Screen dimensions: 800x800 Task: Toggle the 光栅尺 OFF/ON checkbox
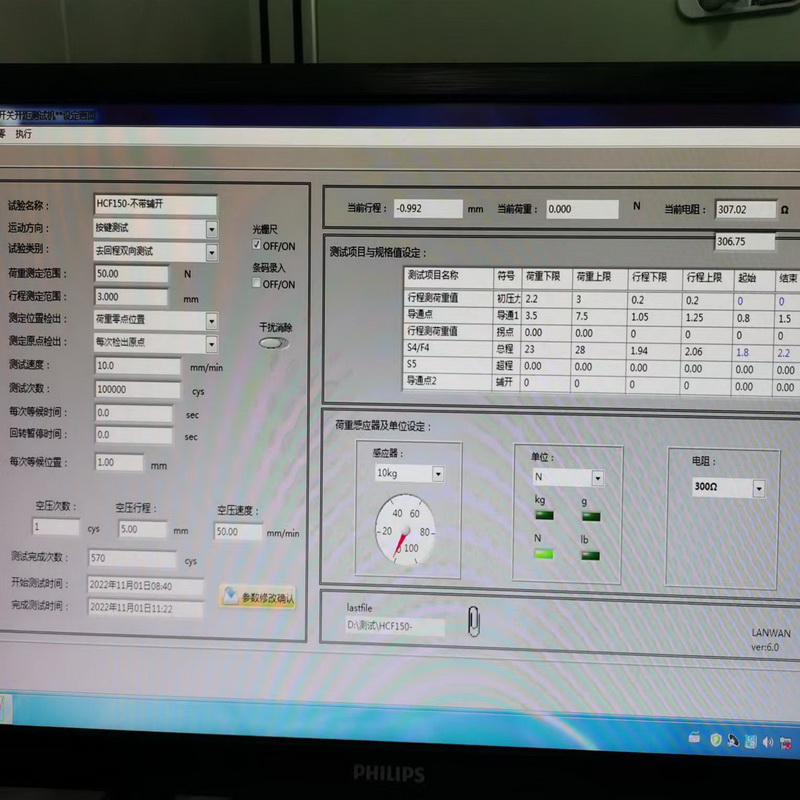tap(258, 245)
